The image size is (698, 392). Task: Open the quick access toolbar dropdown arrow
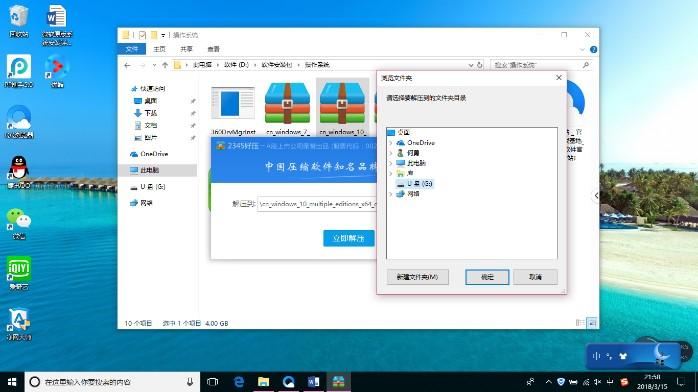click(x=163, y=35)
